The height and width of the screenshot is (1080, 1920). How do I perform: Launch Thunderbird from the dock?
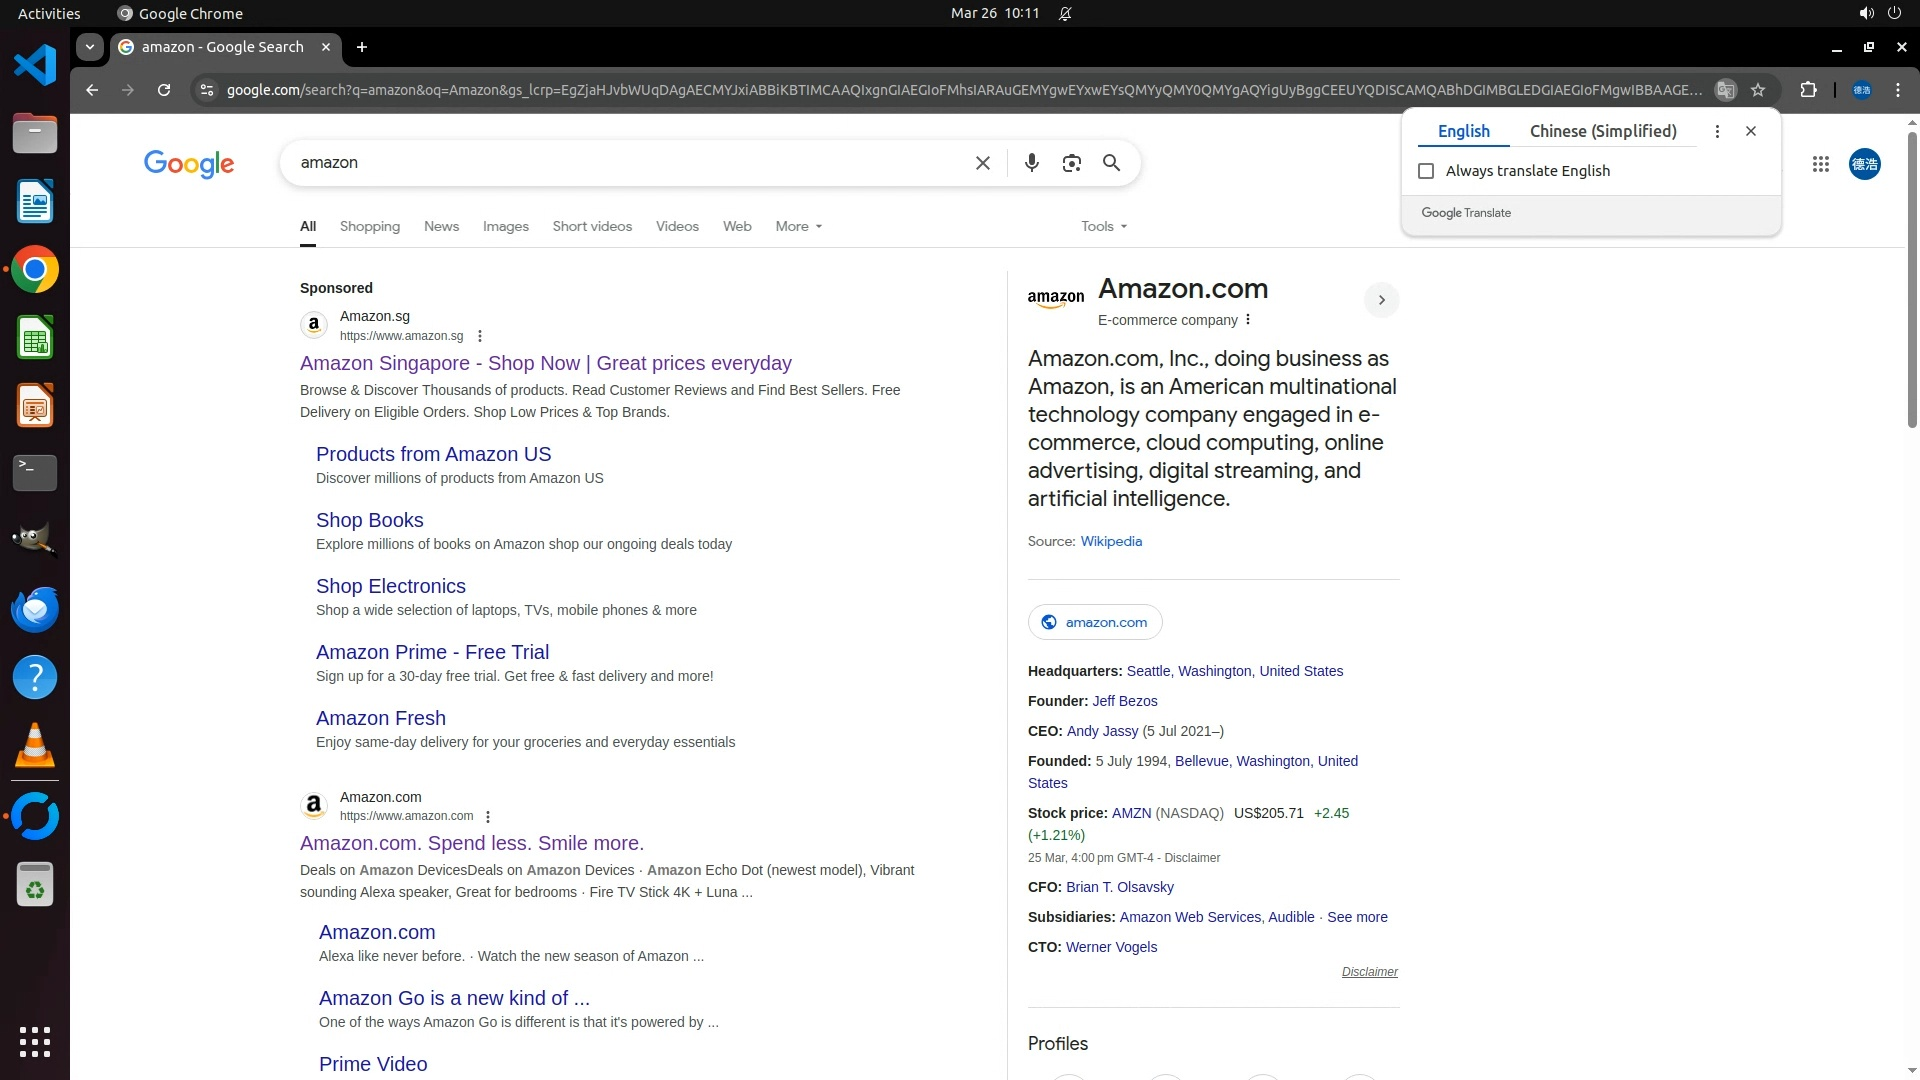click(35, 609)
